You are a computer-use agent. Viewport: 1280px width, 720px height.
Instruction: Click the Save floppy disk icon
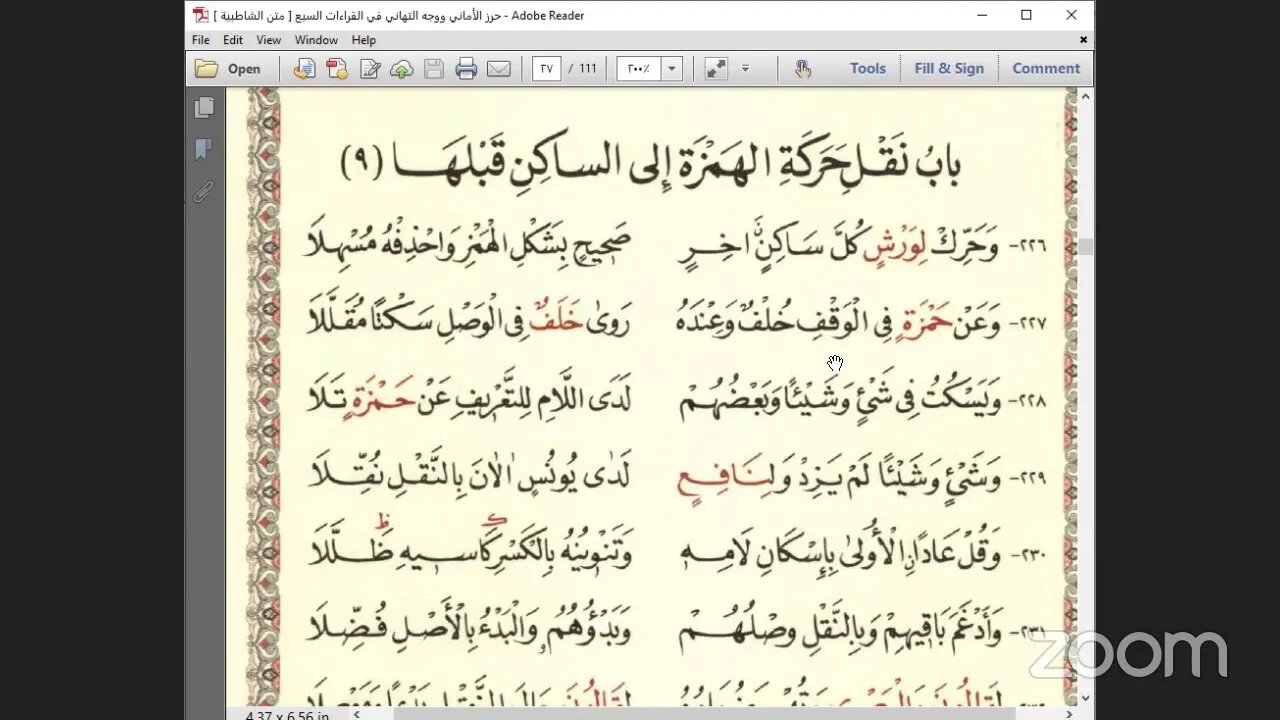pos(434,69)
